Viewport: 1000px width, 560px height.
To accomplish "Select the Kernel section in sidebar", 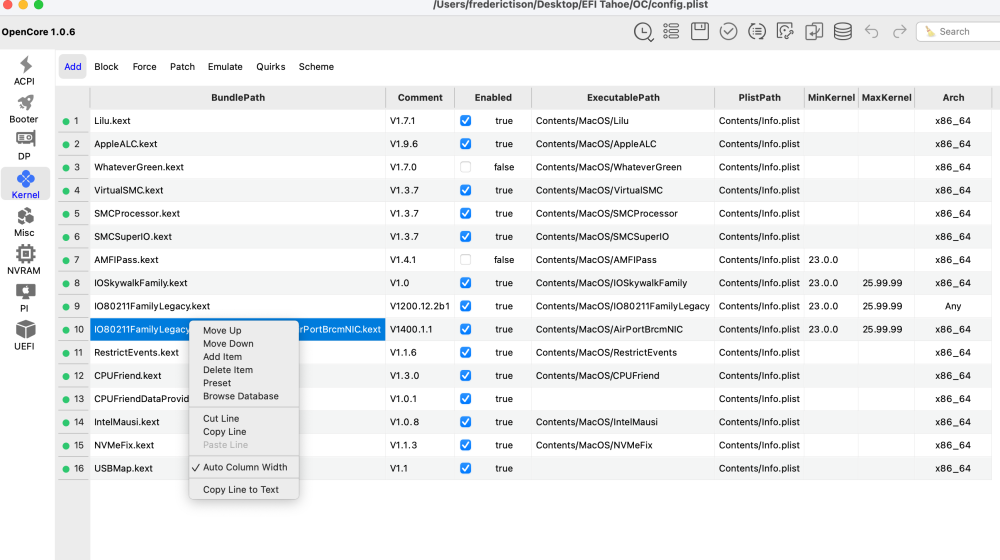I will click(x=26, y=184).
